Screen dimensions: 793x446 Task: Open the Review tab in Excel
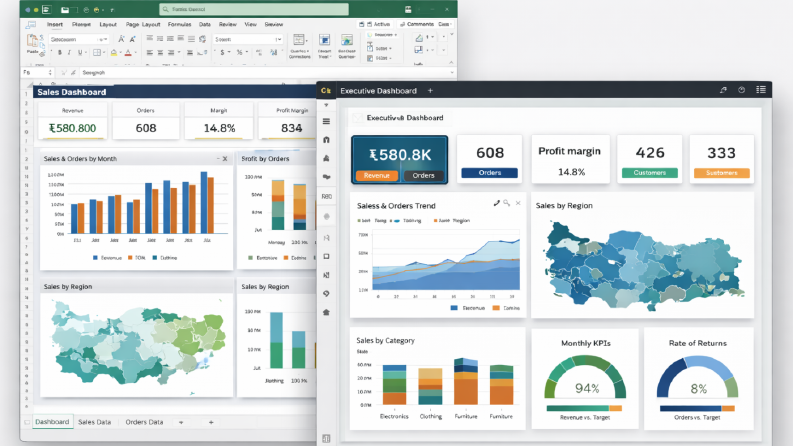pyautogui.click(x=228, y=24)
